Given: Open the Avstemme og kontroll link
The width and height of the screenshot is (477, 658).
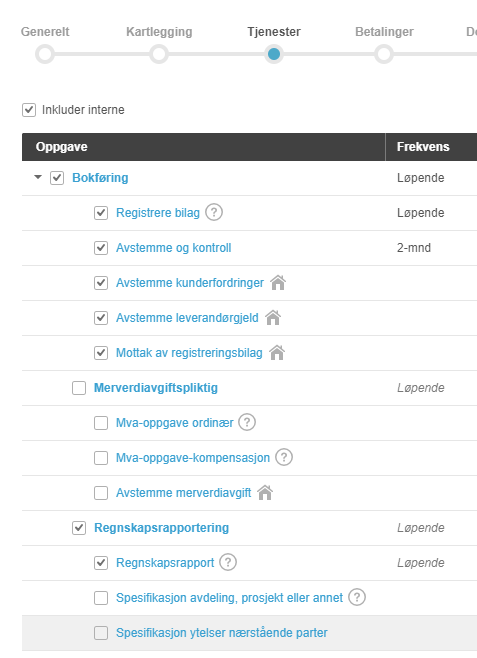Looking at the screenshot, I should 174,248.
